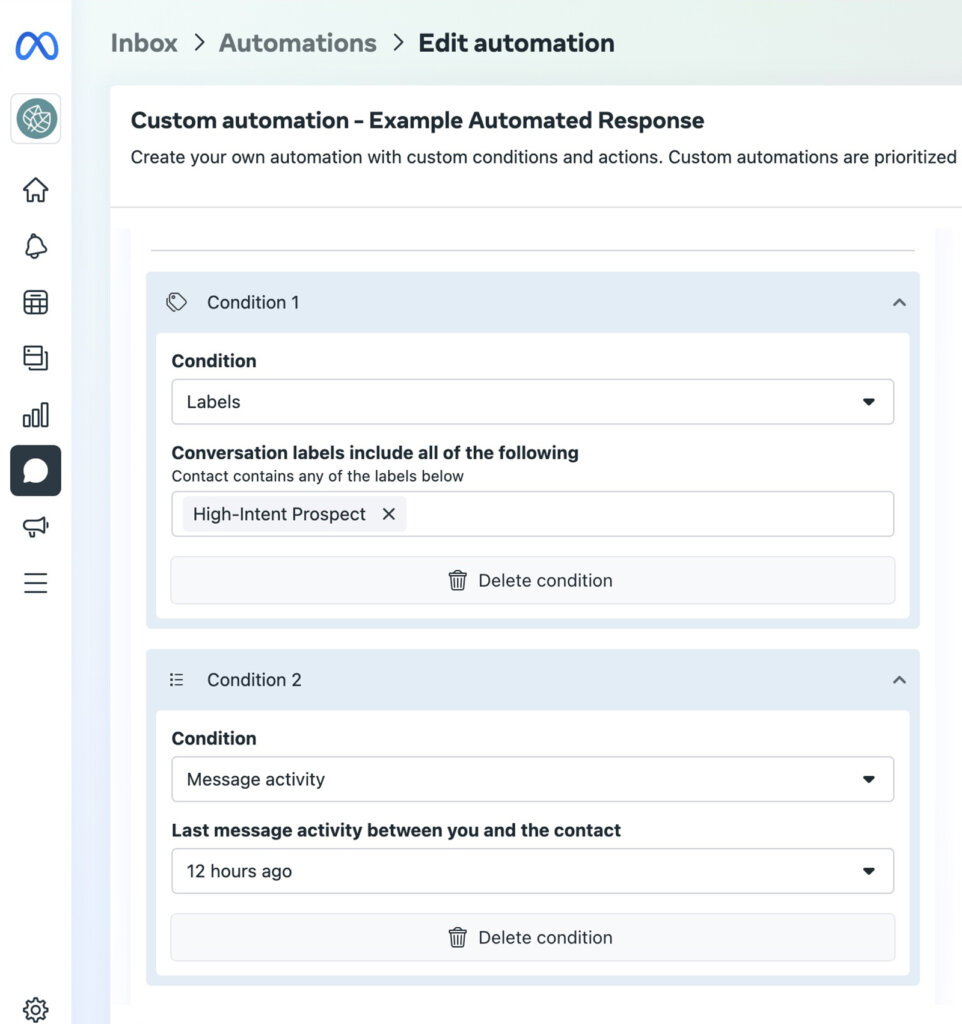962x1024 pixels.
Task: Open the Ads Manager table icon
Action: pos(35,302)
